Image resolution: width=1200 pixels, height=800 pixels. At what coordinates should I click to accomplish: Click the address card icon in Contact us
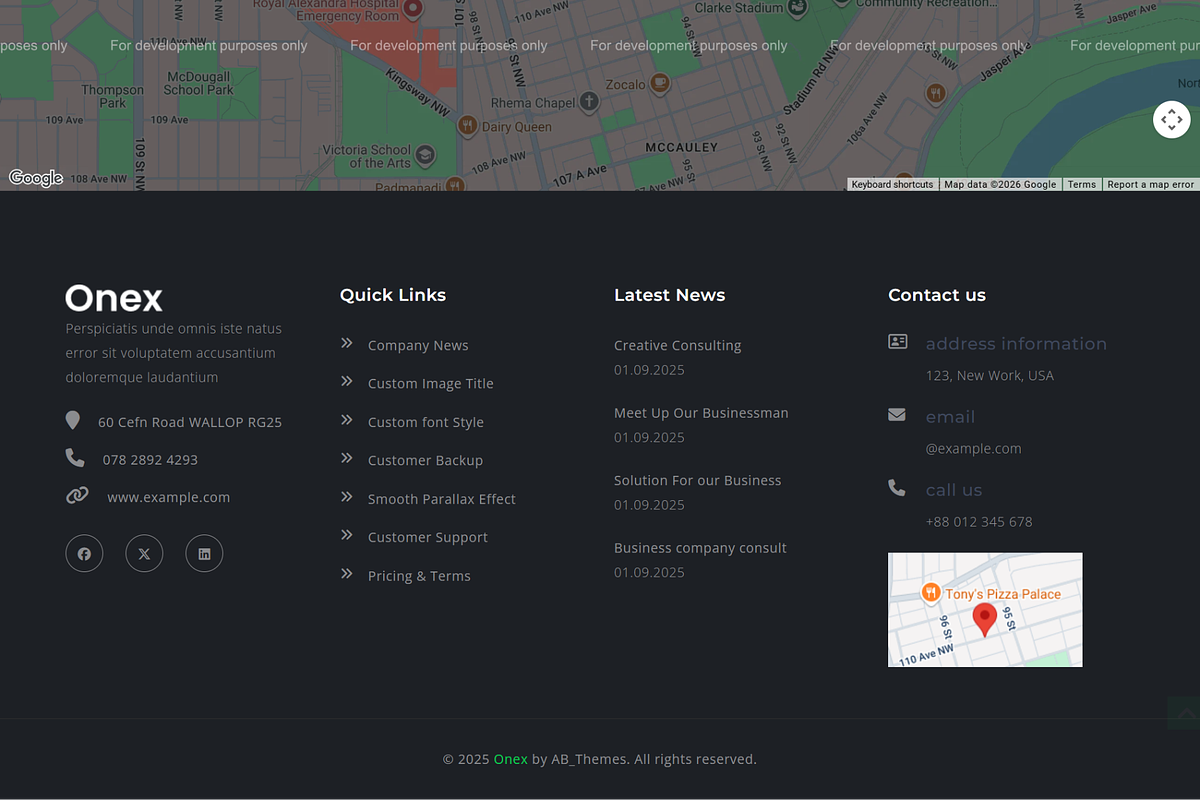click(x=897, y=341)
